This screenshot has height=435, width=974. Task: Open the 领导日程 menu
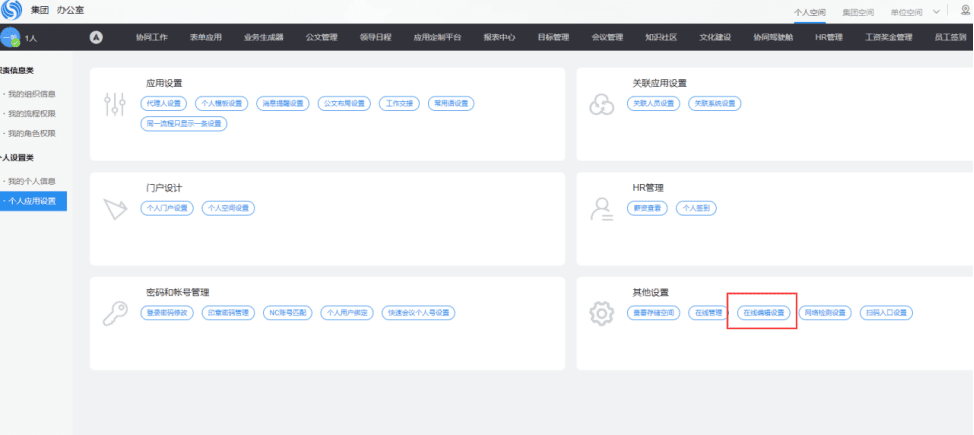(x=375, y=37)
